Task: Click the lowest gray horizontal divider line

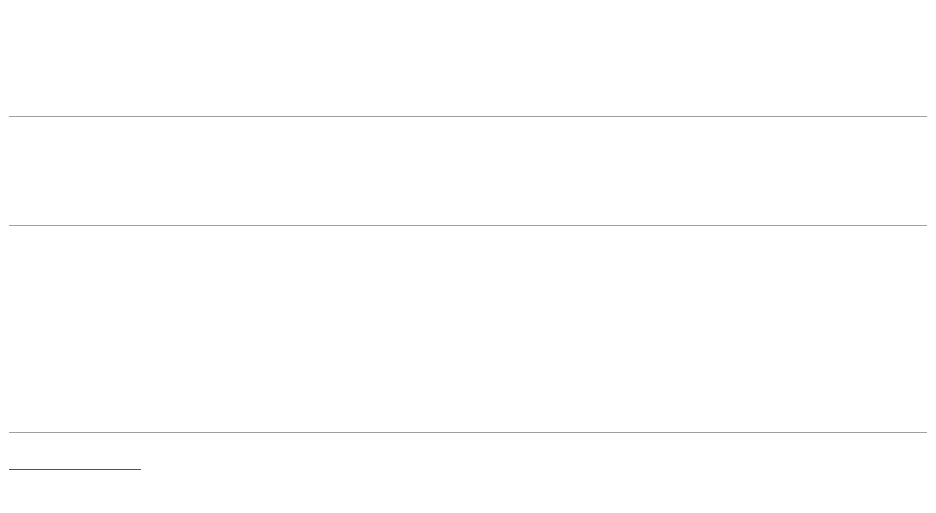Action: (468, 432)
